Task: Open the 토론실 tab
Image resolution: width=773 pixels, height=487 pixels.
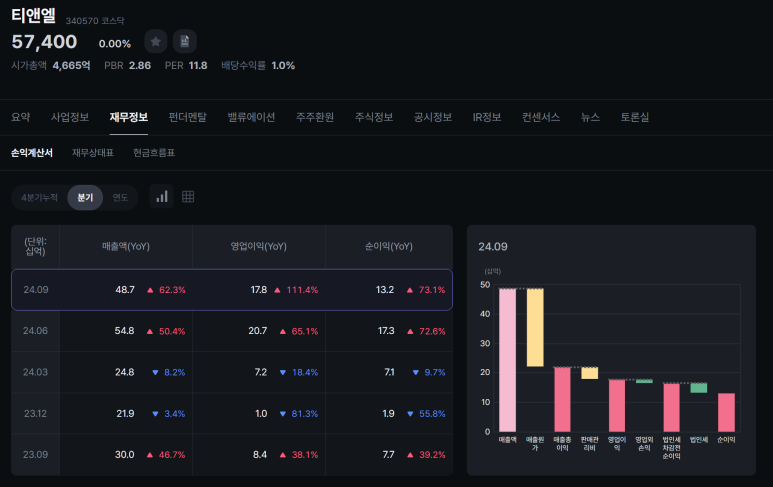Action: (635, 117)
